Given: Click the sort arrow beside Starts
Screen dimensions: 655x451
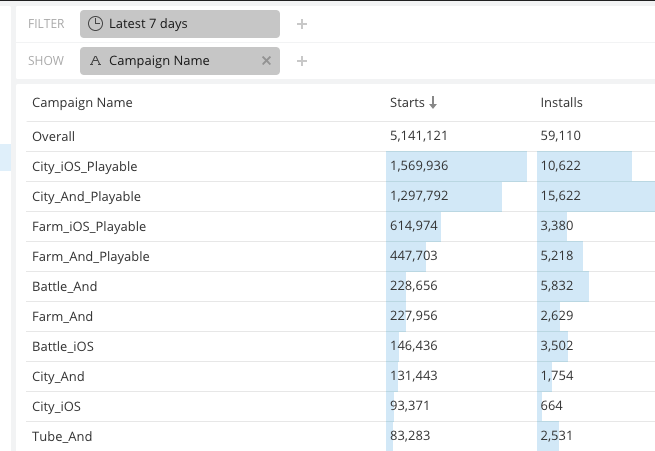Looking at the screenshot, I should pyautogui.click(x=433, y=103).
